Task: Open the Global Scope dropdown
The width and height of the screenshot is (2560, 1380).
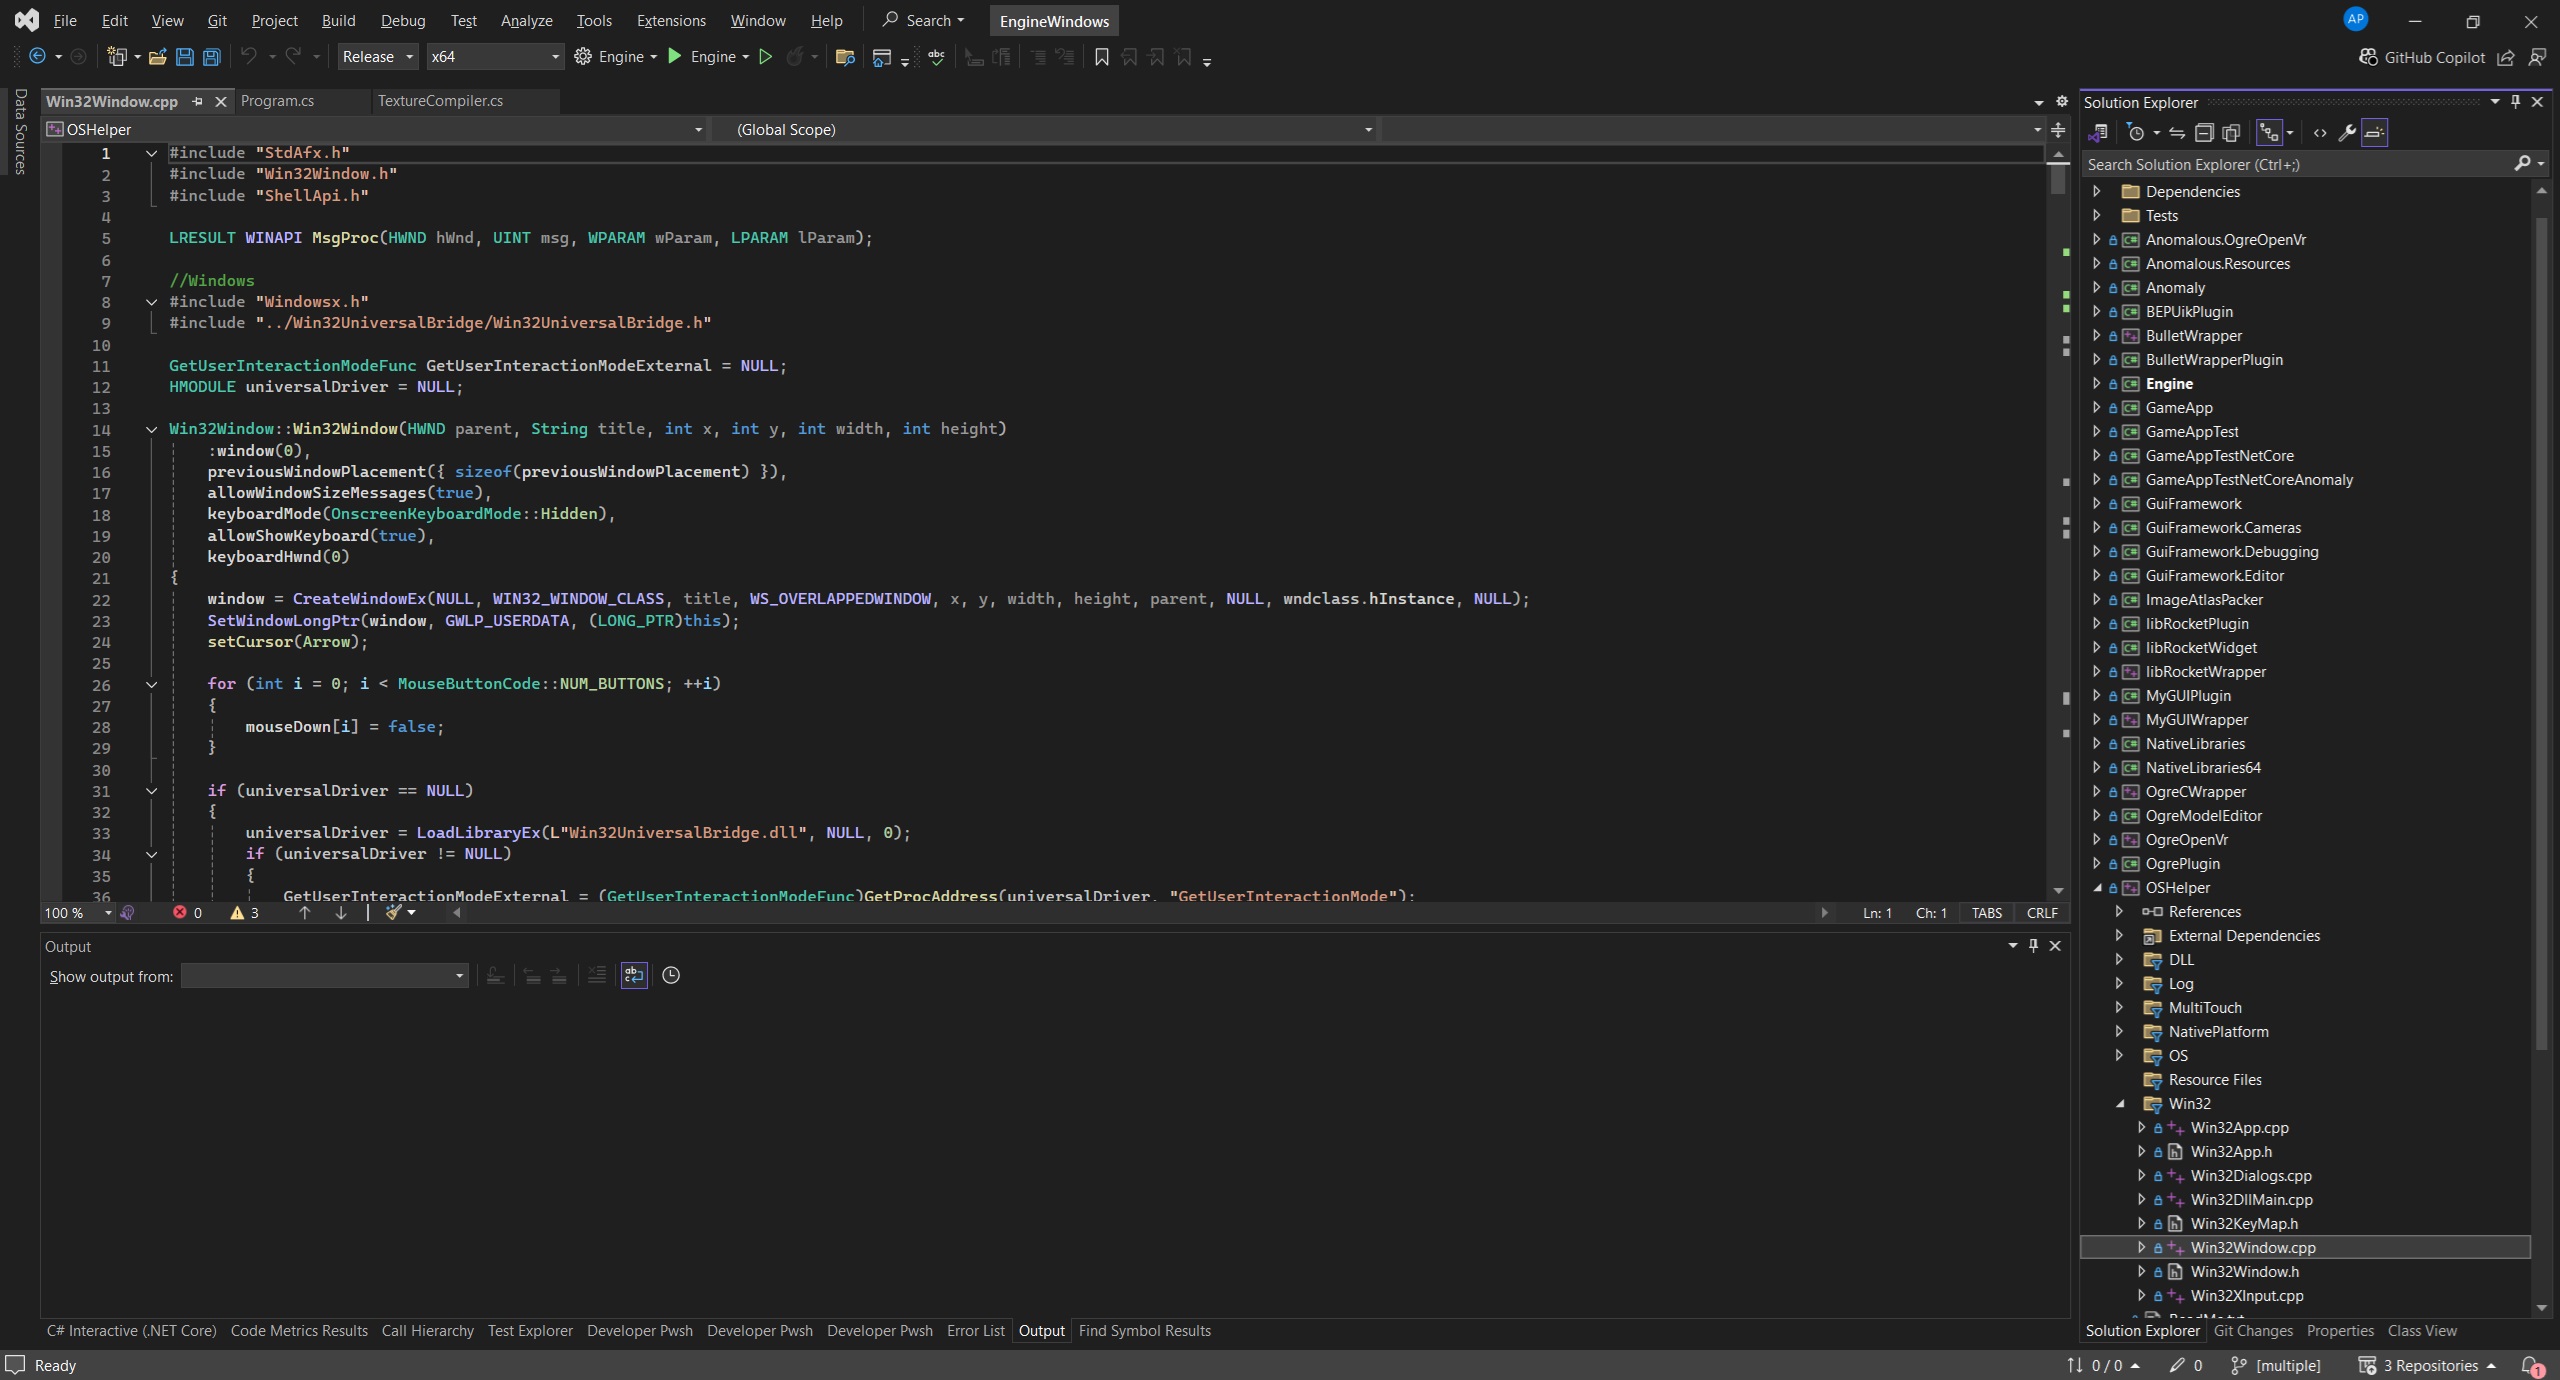Action: (1046, 129)
